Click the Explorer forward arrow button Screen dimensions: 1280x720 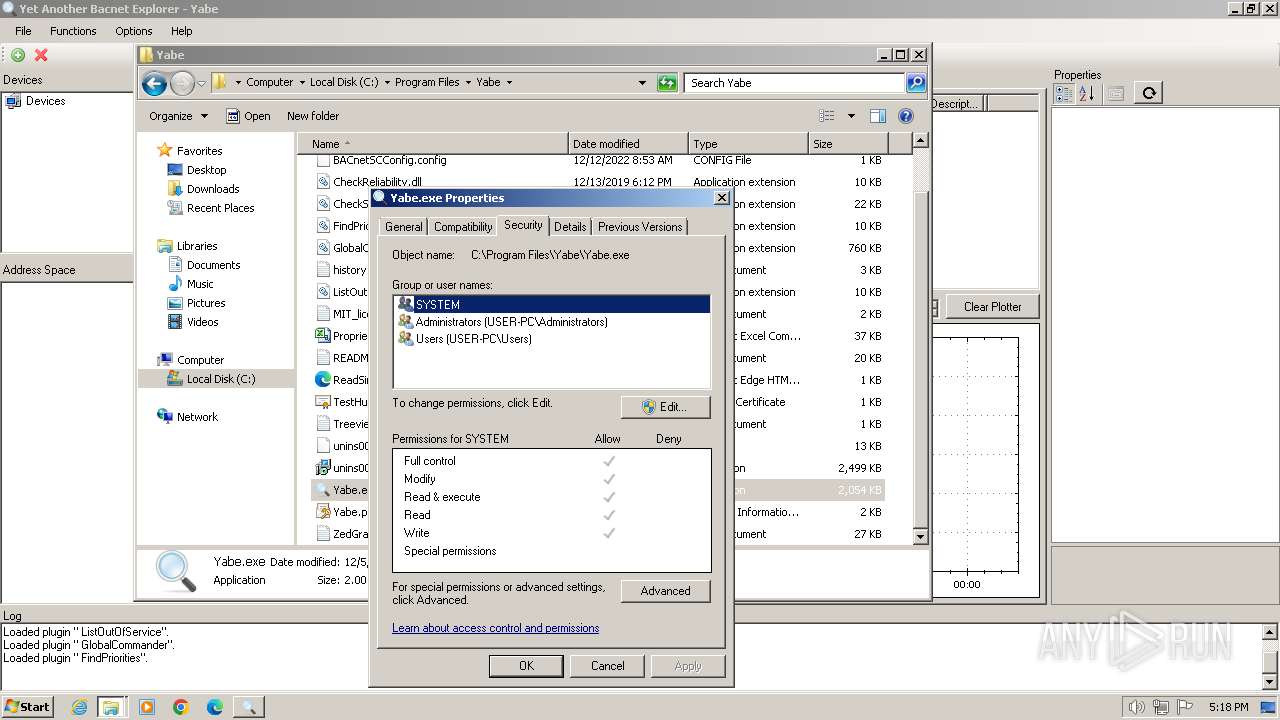182,83
